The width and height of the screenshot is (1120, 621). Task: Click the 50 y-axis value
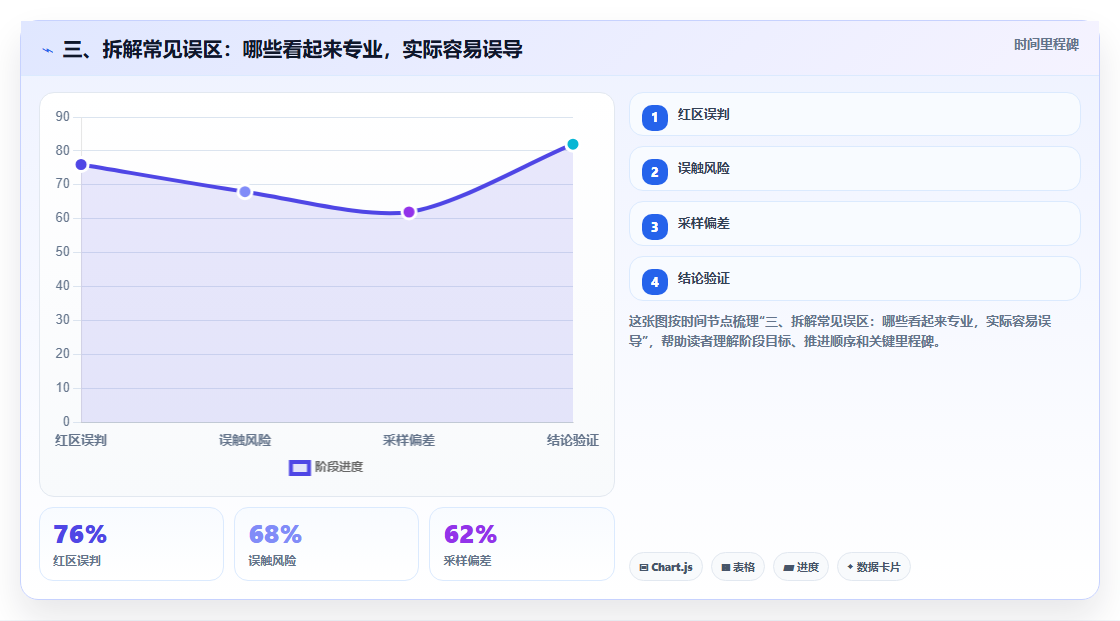pos(63,252)
